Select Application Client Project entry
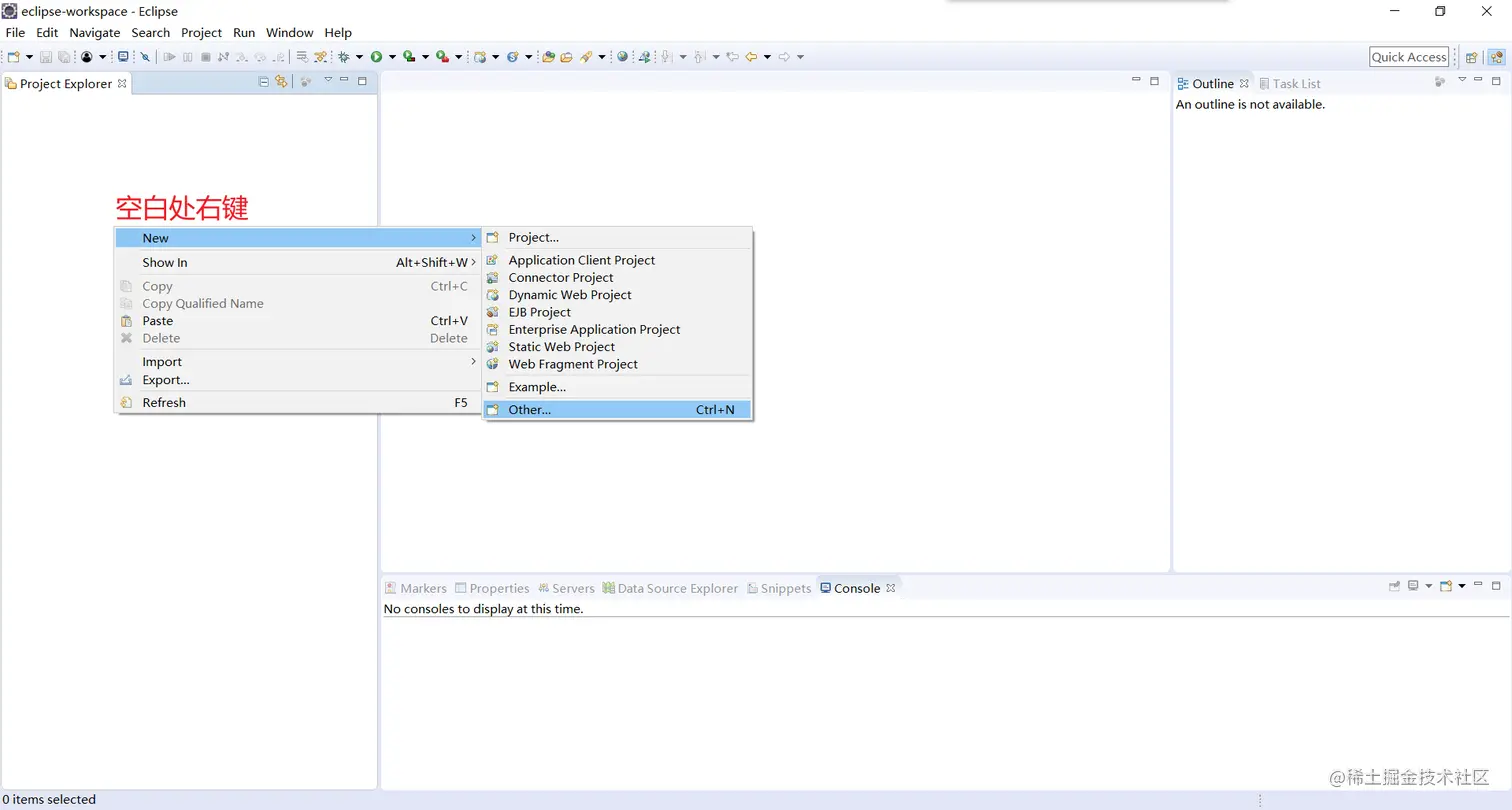The height and width of the screenshot is (810, 1512). [x=617, y=260]
